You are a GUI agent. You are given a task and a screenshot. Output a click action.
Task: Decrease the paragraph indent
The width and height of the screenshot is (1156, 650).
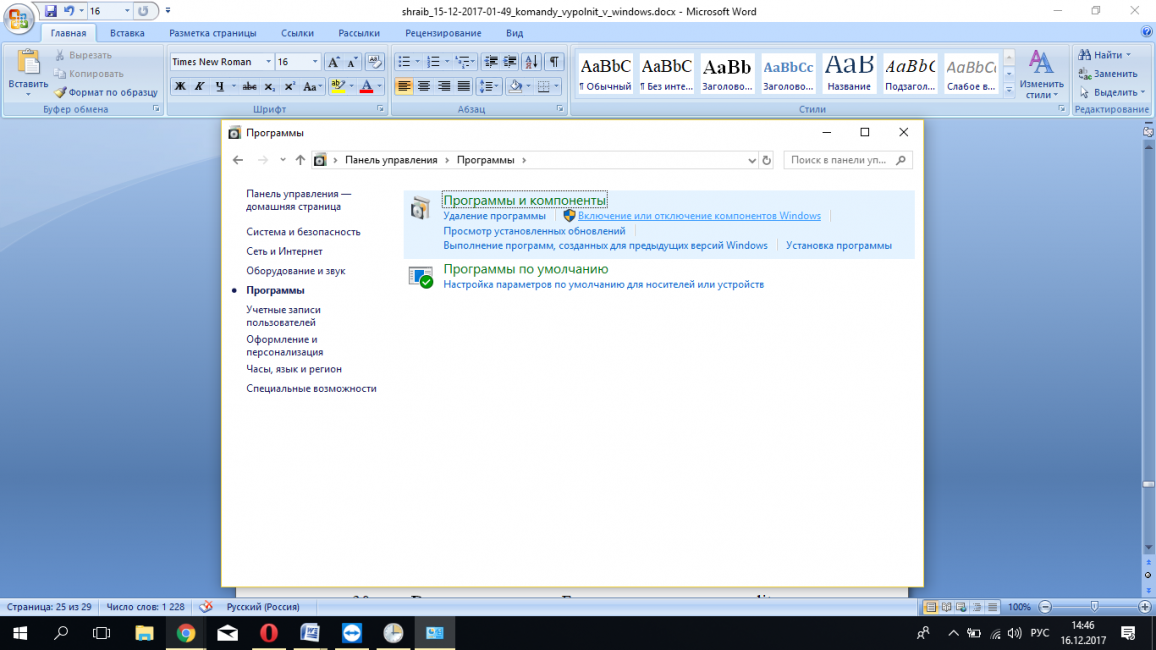(x=490, y=62)
